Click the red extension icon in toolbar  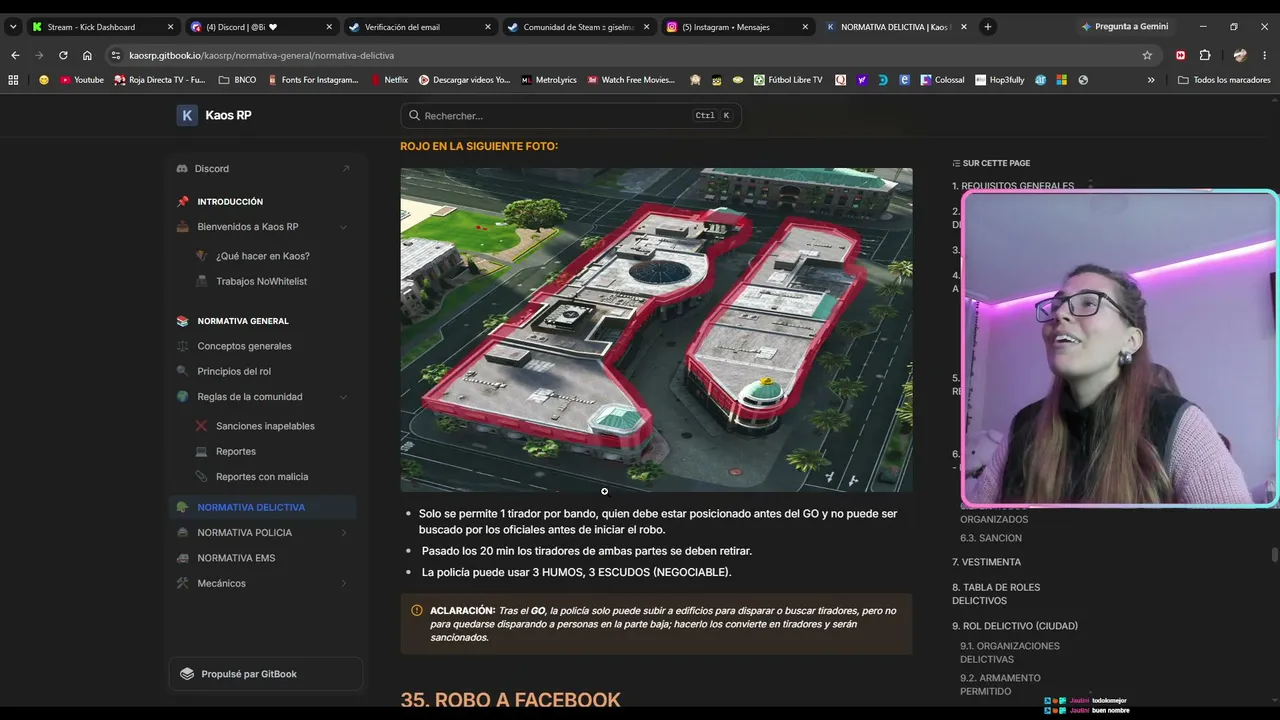point(1181,55)
